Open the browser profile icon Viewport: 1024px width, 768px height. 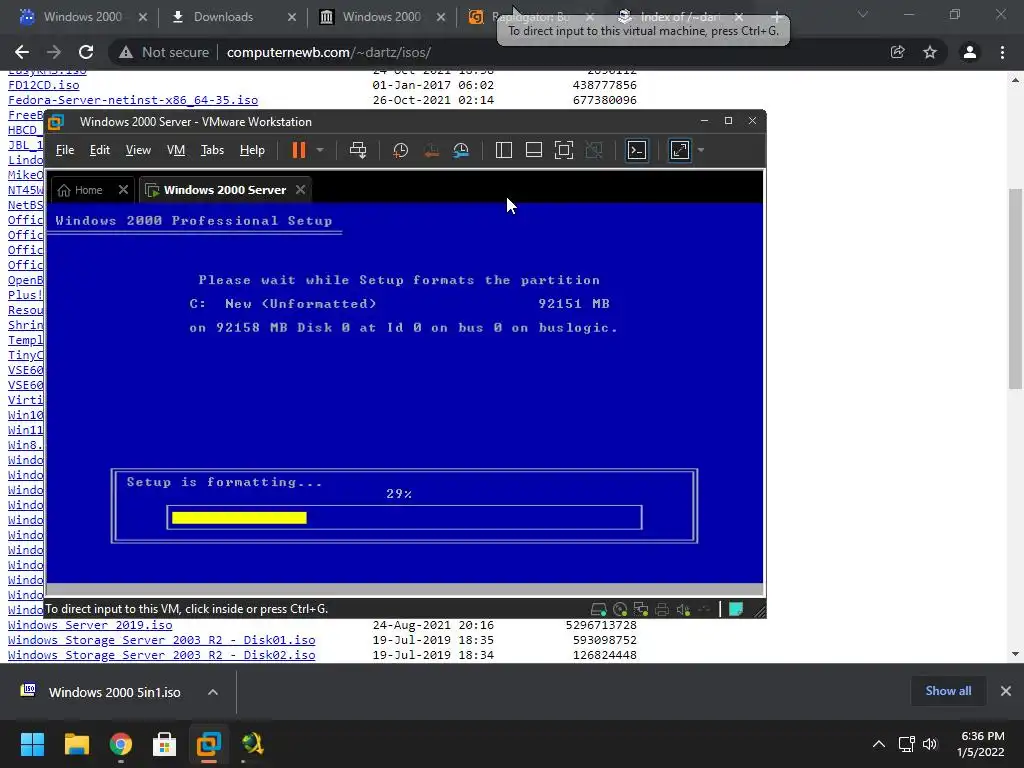coord(970,52)
